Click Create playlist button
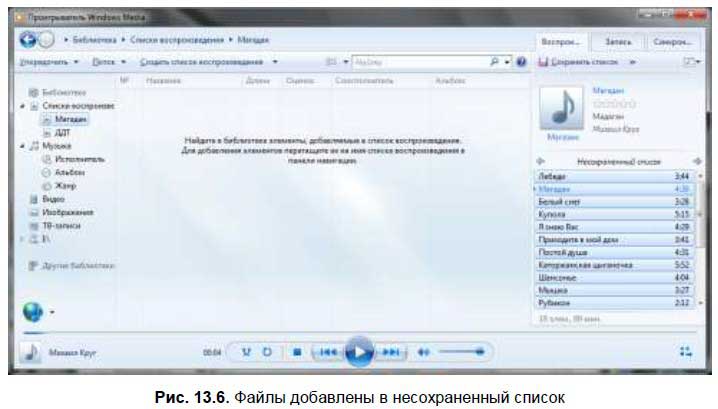The height and width of the screenshot is (409, 718). [201, 61]
